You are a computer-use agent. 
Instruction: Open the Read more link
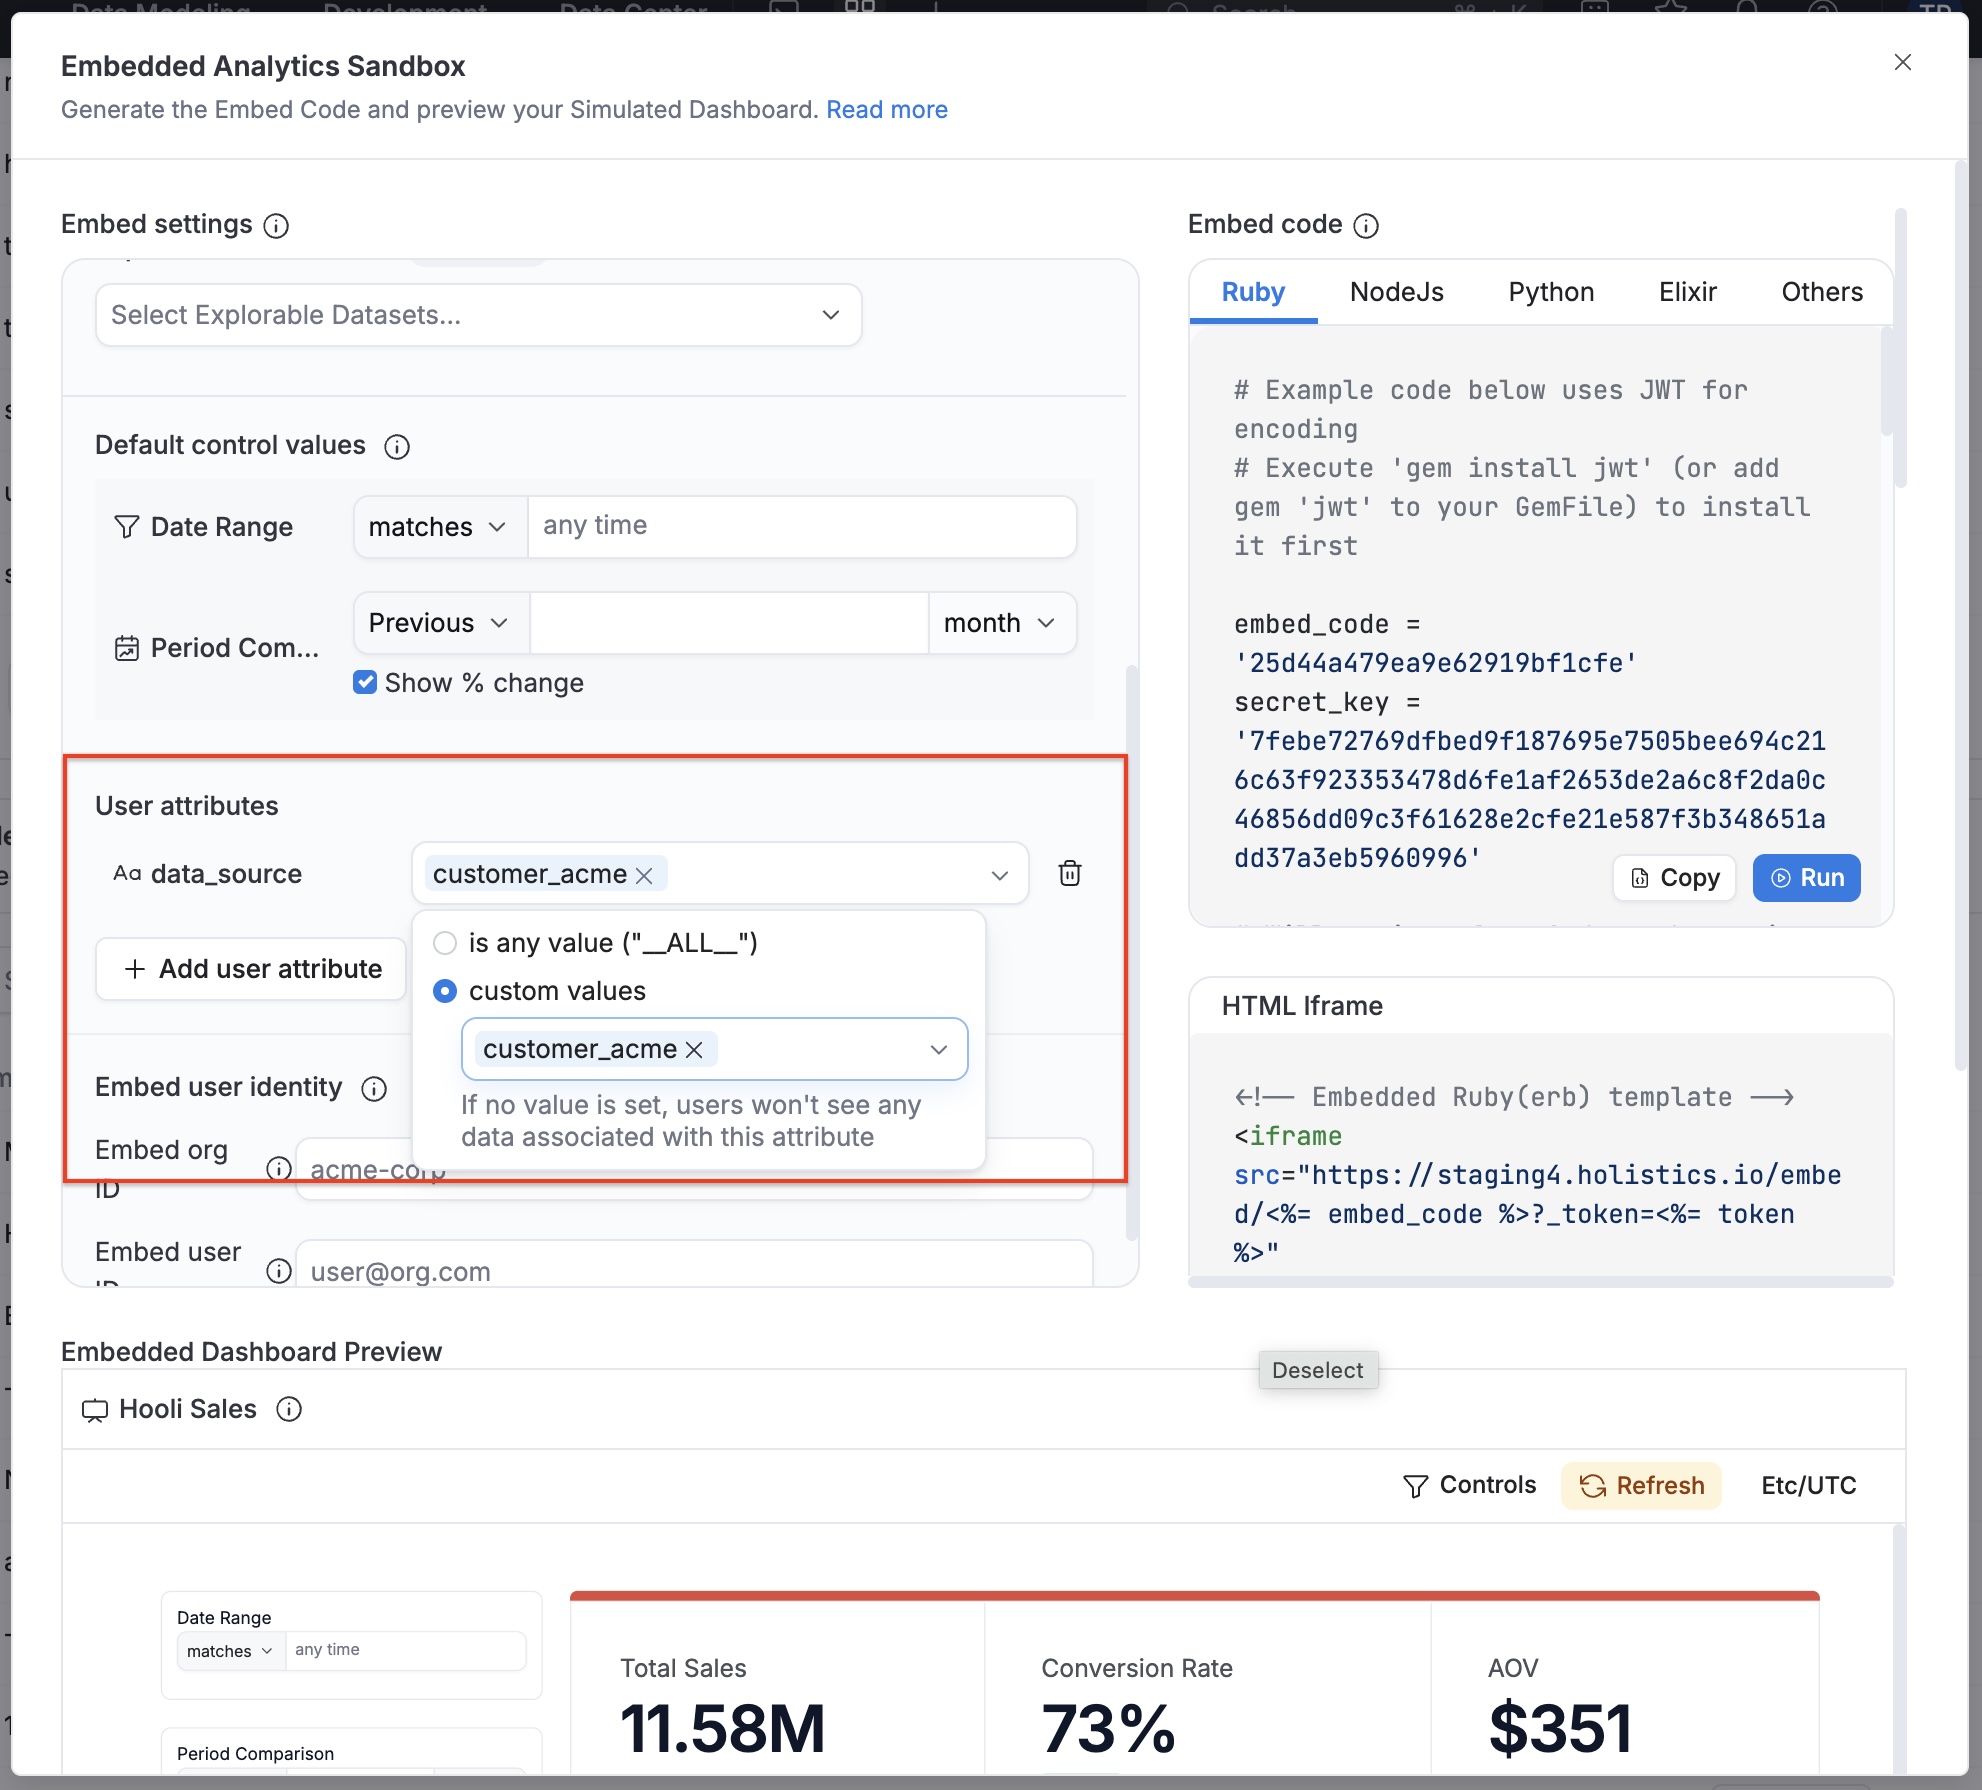click(x=886, y=110)
